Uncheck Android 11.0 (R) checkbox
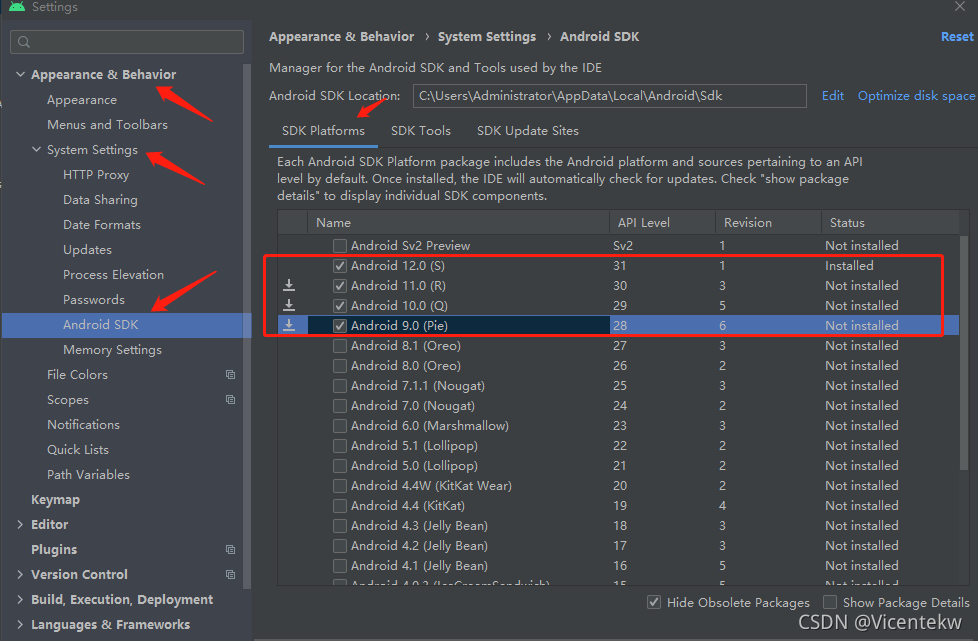This screenshot has height=641, width=978. click(339, 286)
